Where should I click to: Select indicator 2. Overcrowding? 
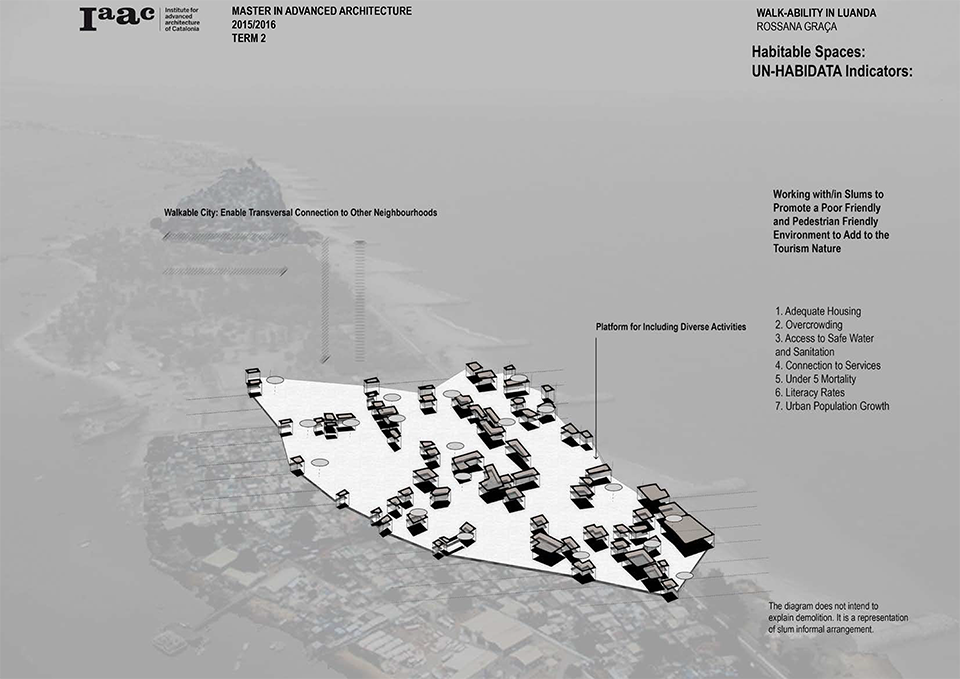click(808, 325)
